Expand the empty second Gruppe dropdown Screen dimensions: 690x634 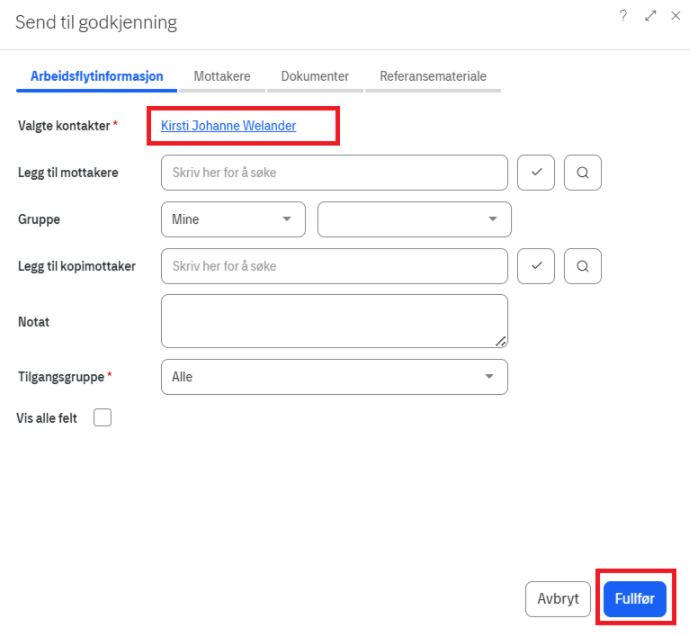tap(414, 219)
